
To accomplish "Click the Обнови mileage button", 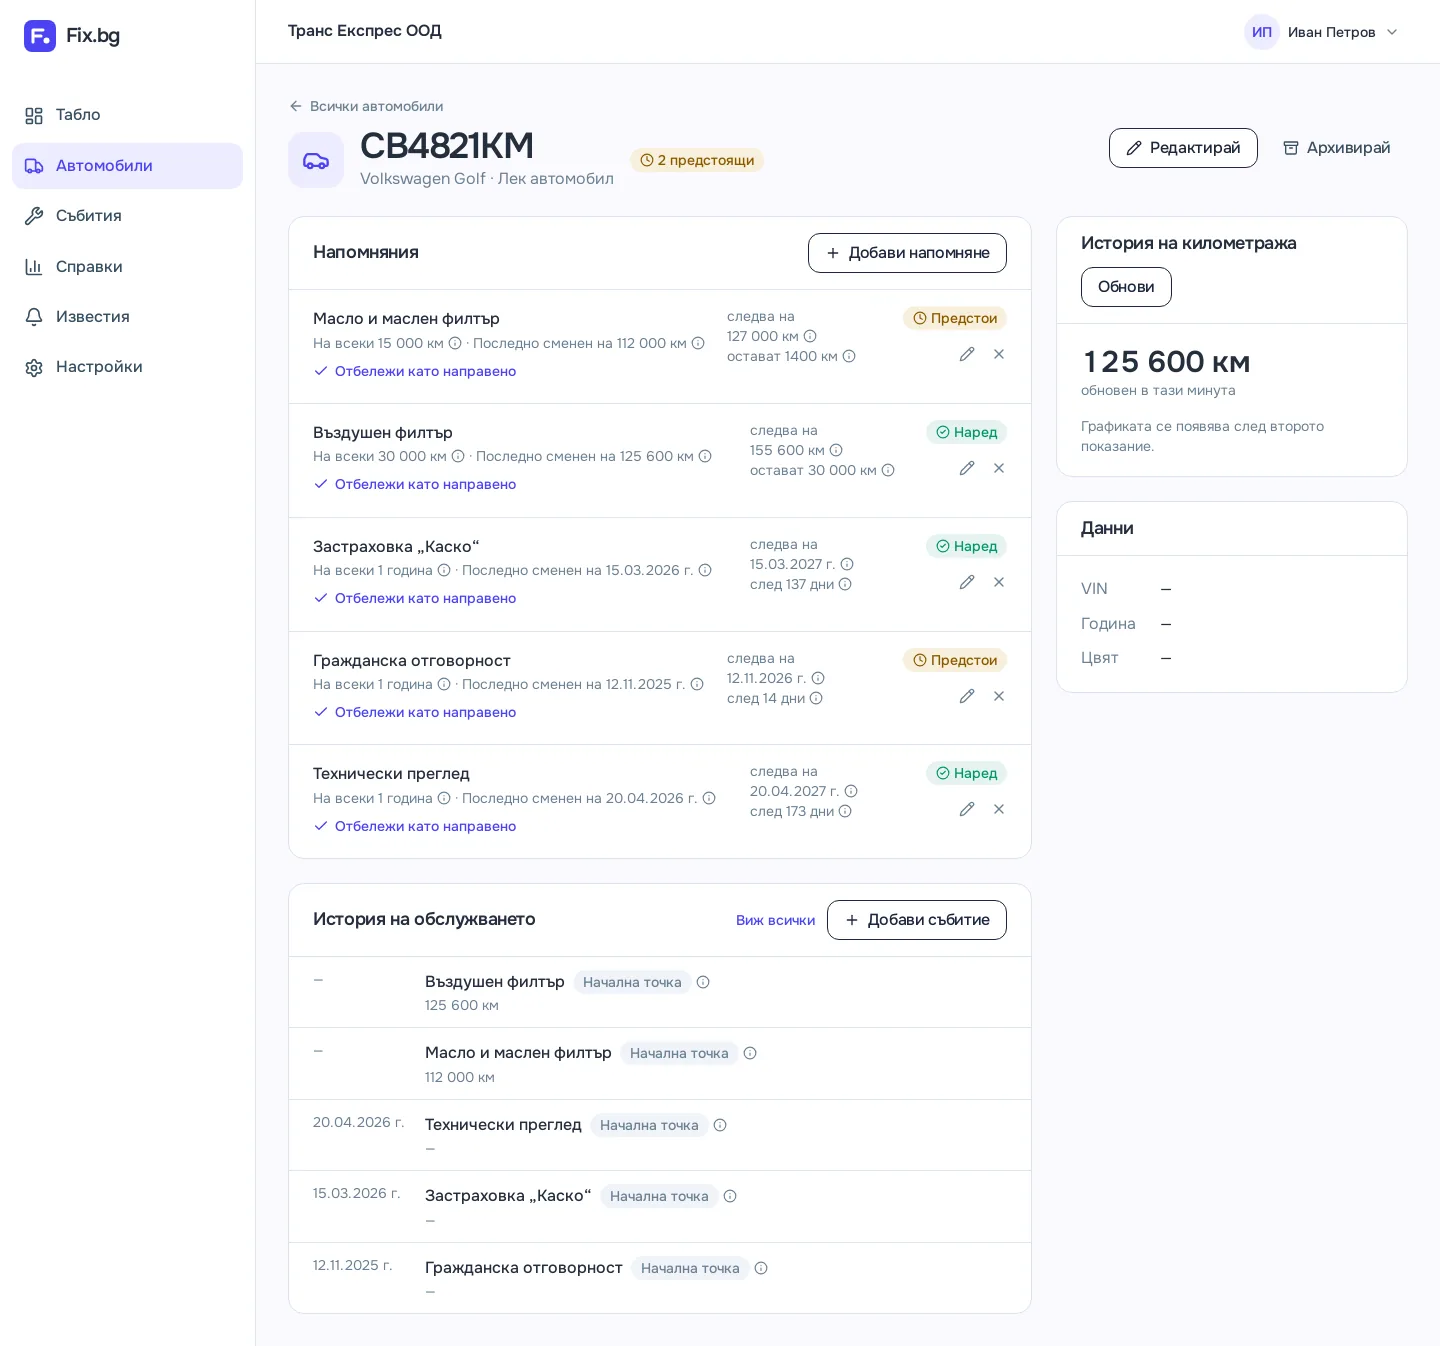I will tap(1126, 287).
